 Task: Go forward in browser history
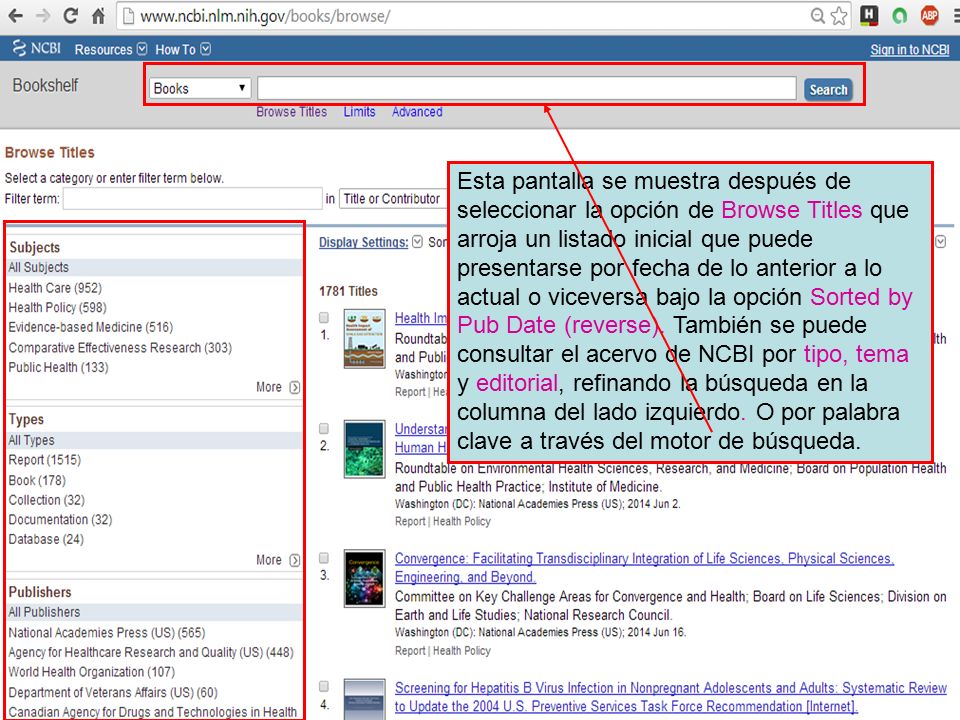tap(43, 16)
